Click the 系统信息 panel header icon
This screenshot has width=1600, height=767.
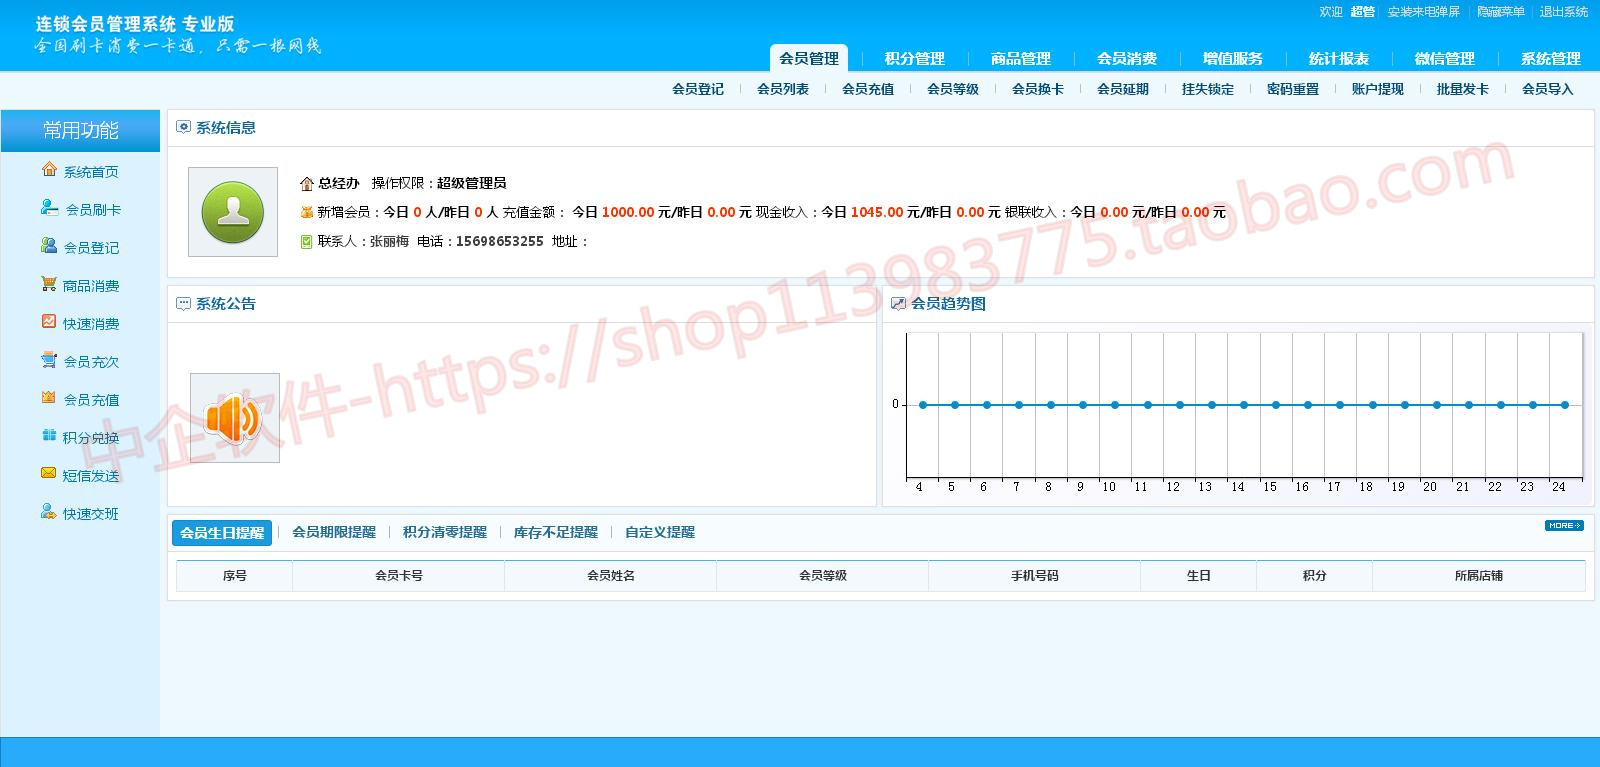(x=183, y=127)
